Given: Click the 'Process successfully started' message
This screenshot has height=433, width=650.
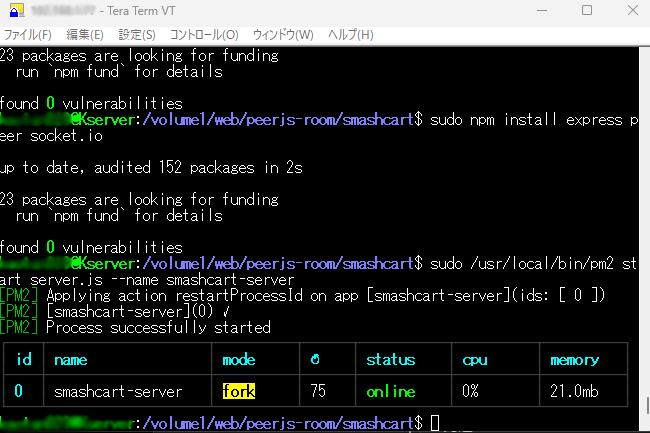Looking at the screenshot, I should click(157, 327).
